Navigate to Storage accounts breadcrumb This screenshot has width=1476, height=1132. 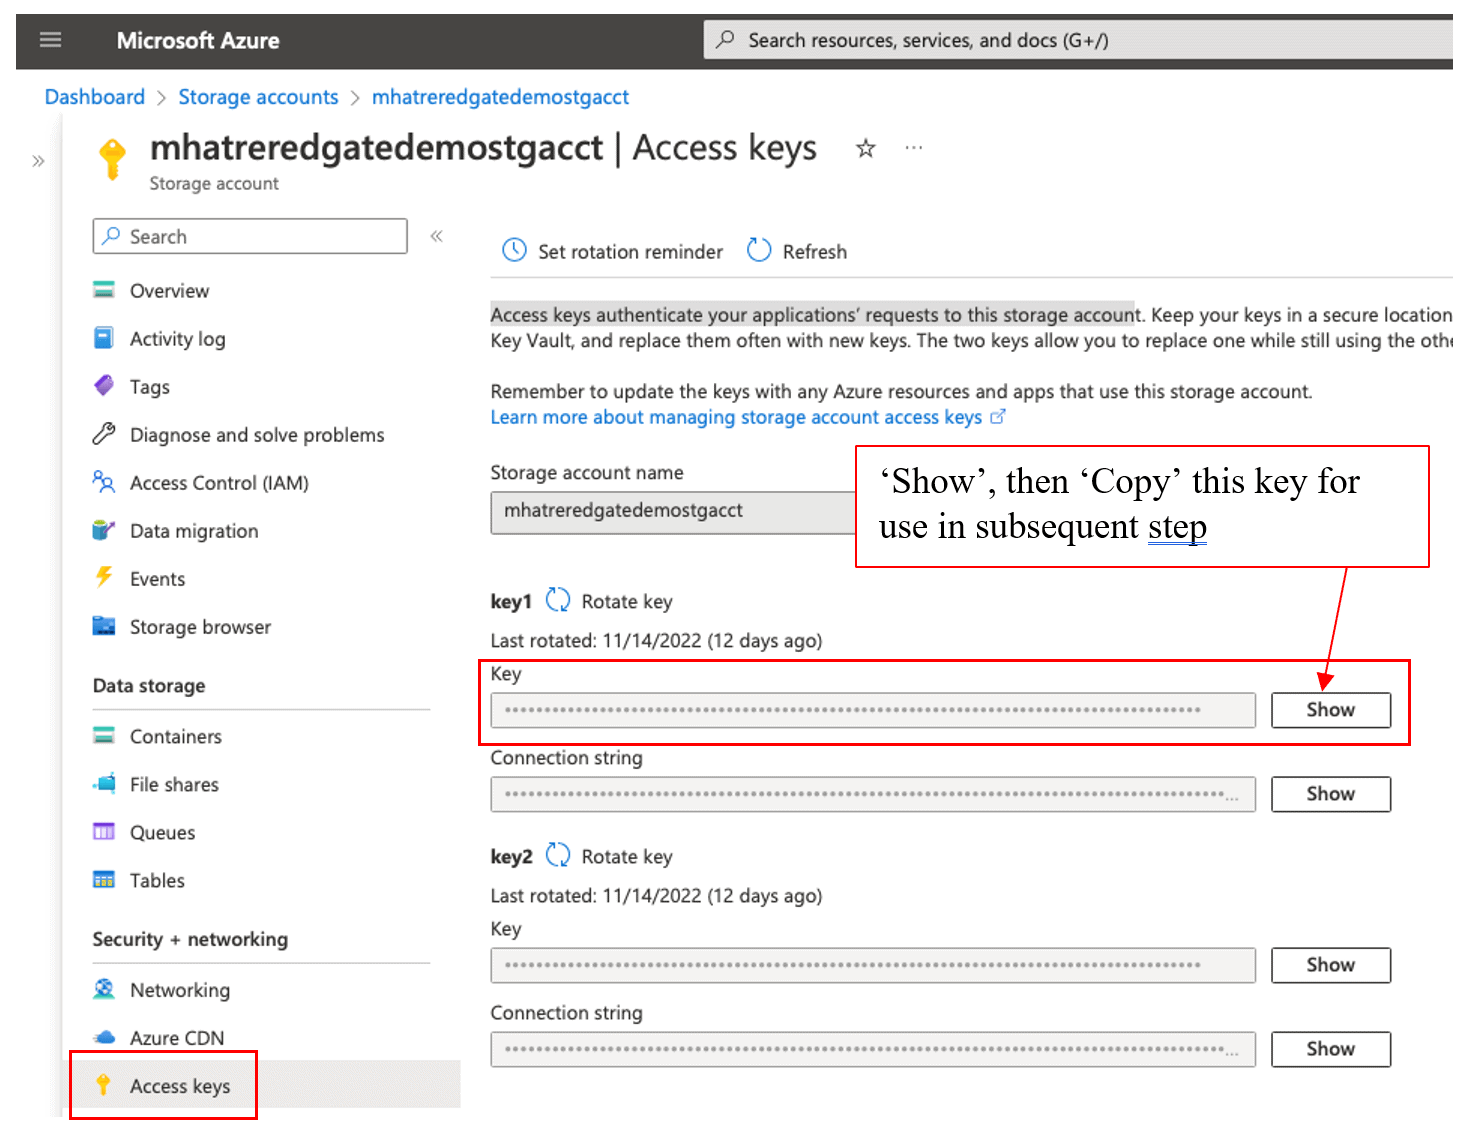coord(258,97)
